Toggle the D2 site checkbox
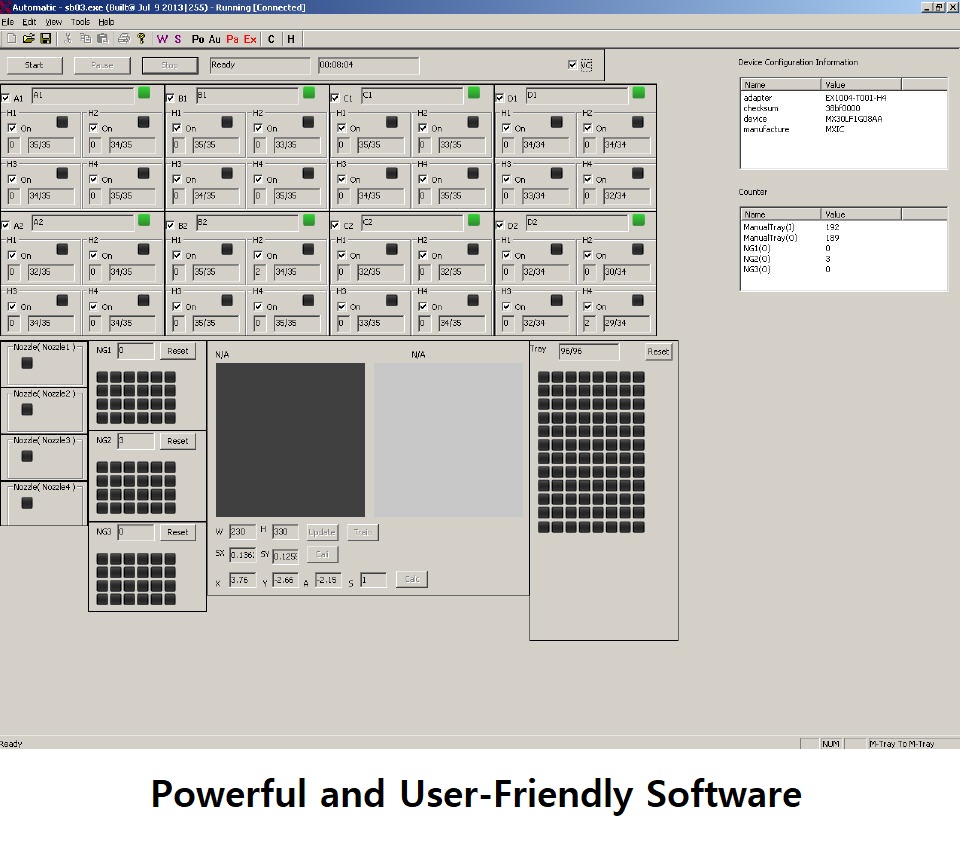The height and width of the screenshot is (858, 960). click(x=501, y=225)
